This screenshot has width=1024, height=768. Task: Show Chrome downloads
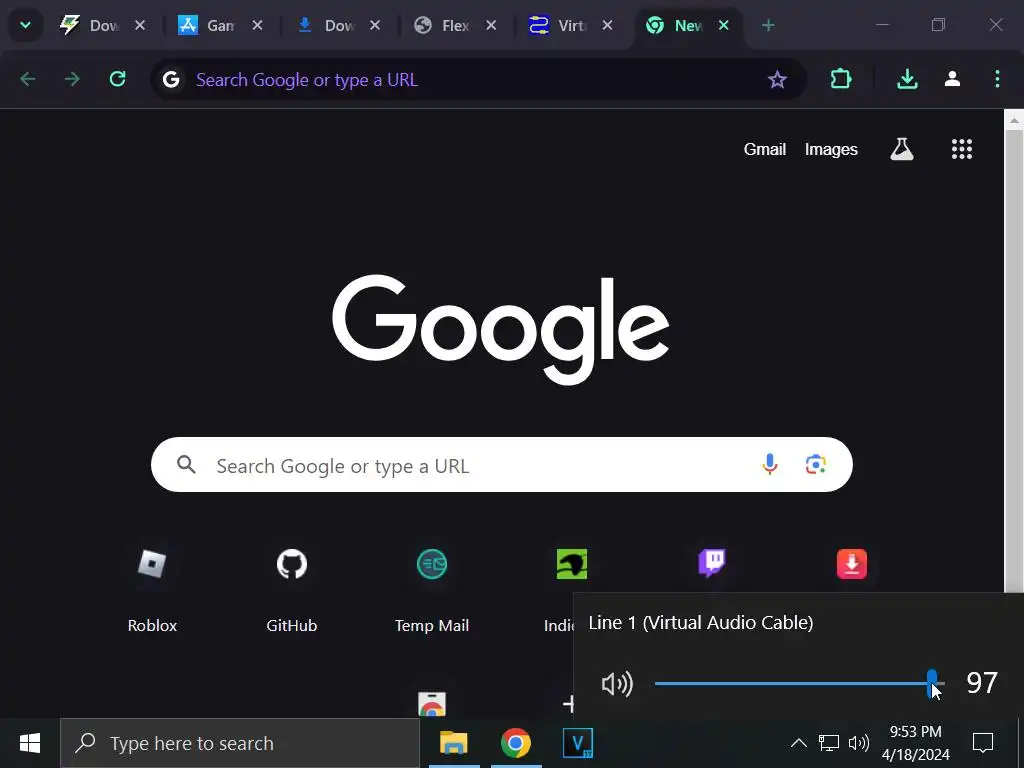[x=907, y=80]
